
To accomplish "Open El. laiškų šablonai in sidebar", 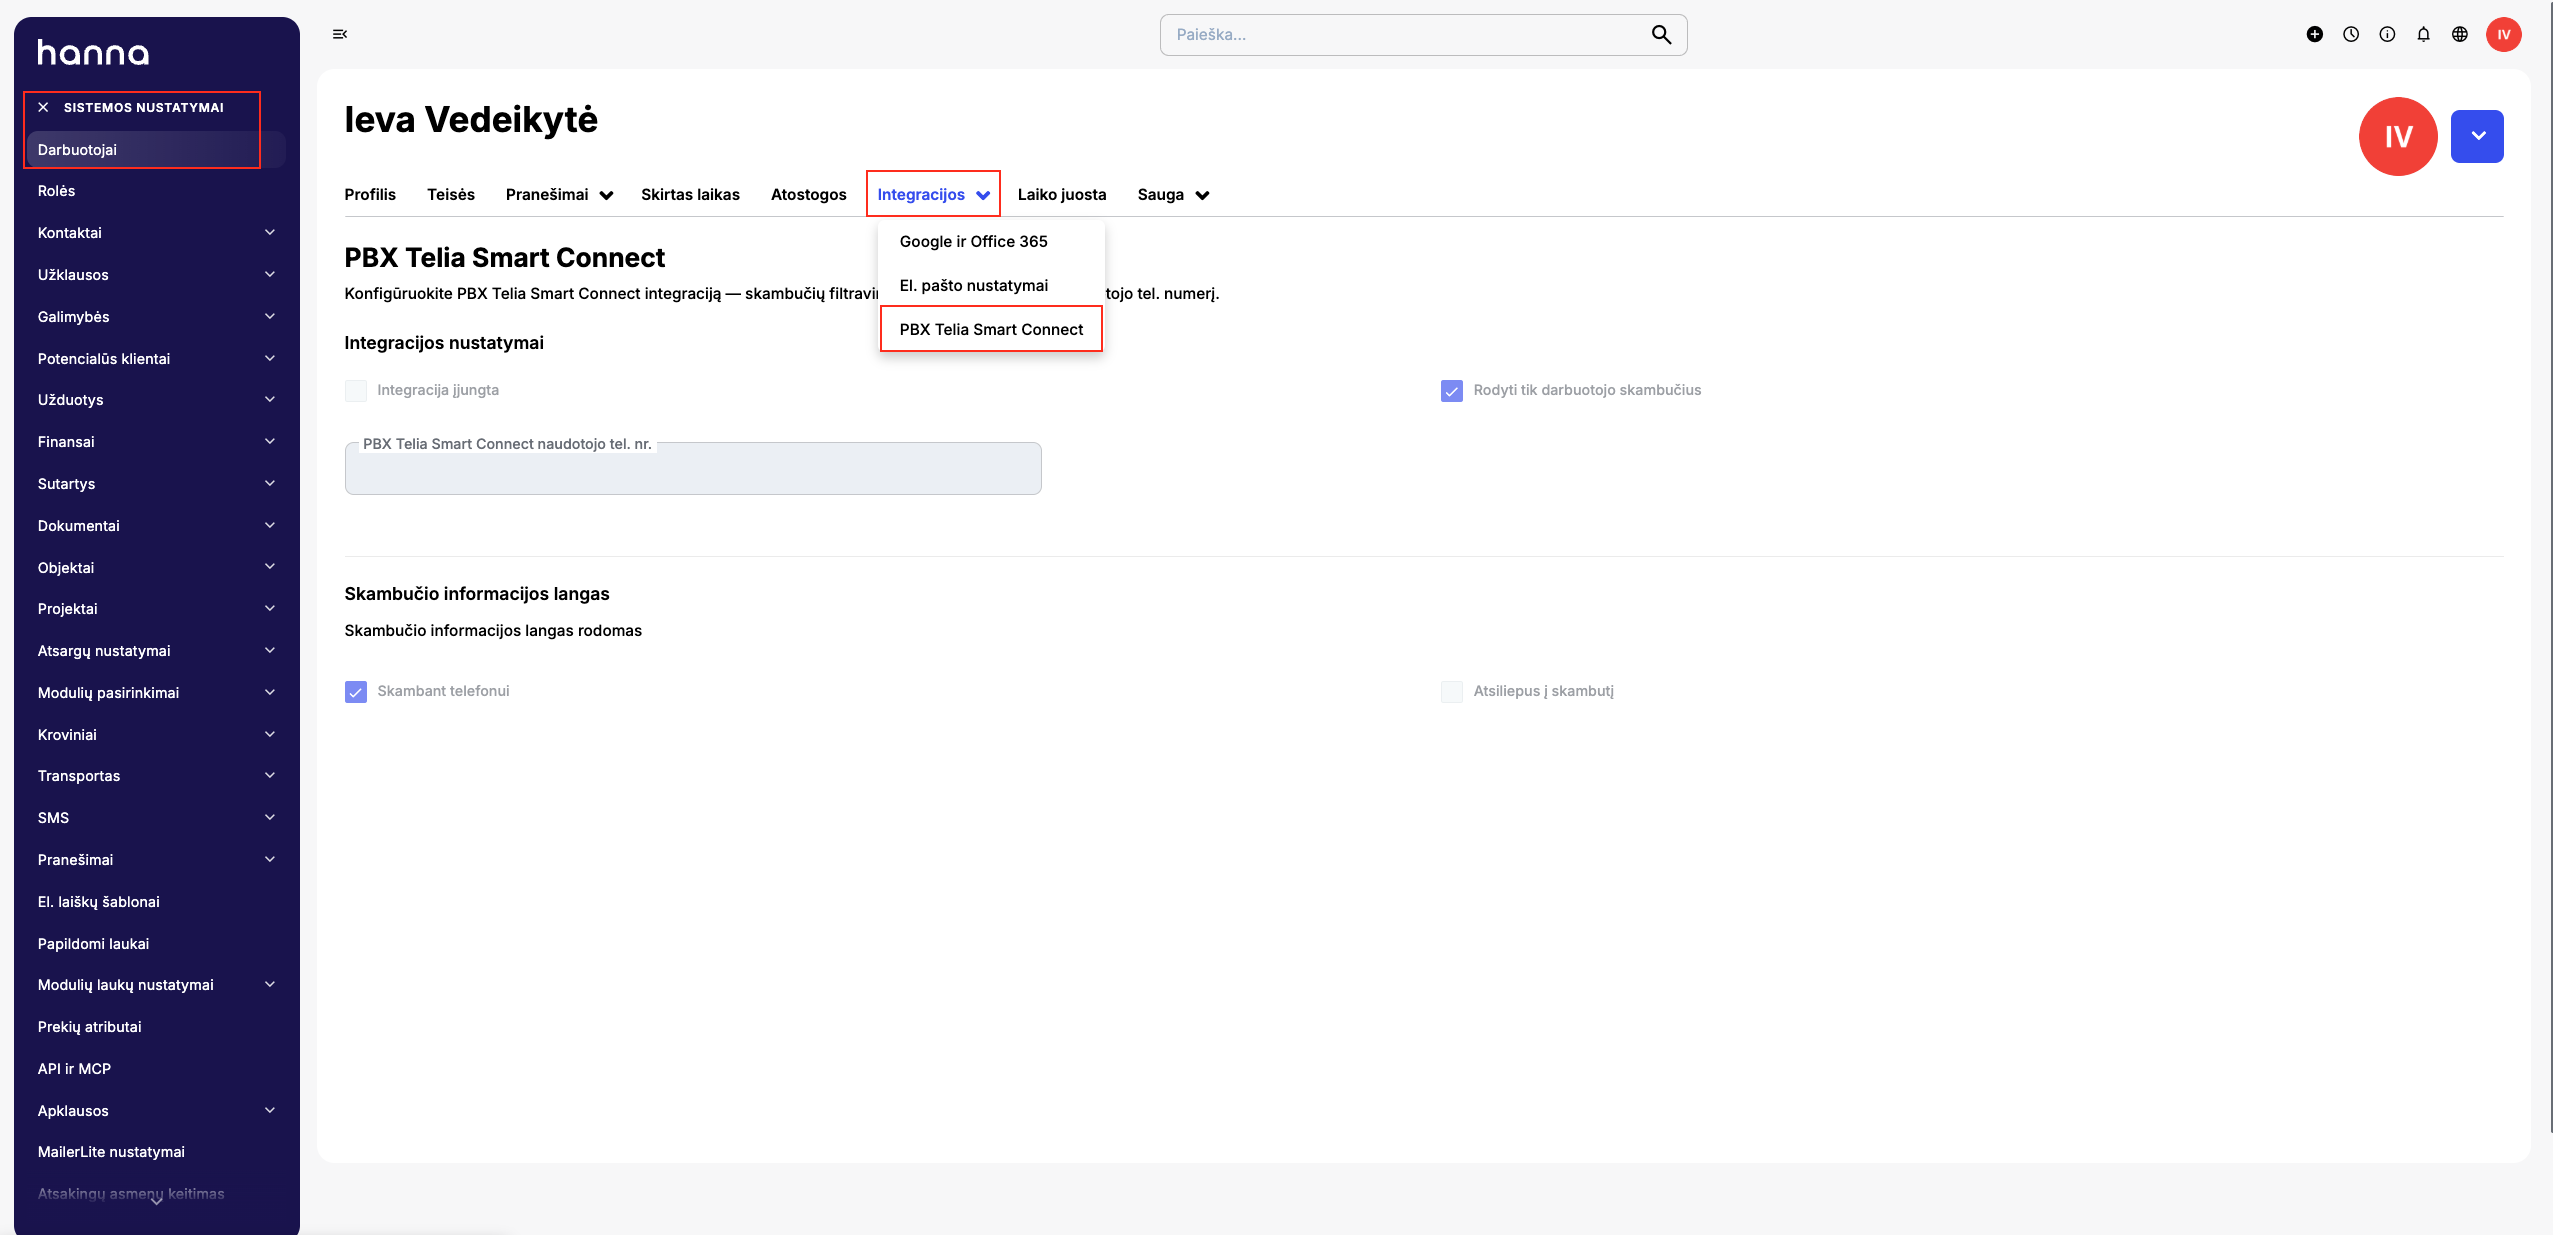I will click(157, 901).
